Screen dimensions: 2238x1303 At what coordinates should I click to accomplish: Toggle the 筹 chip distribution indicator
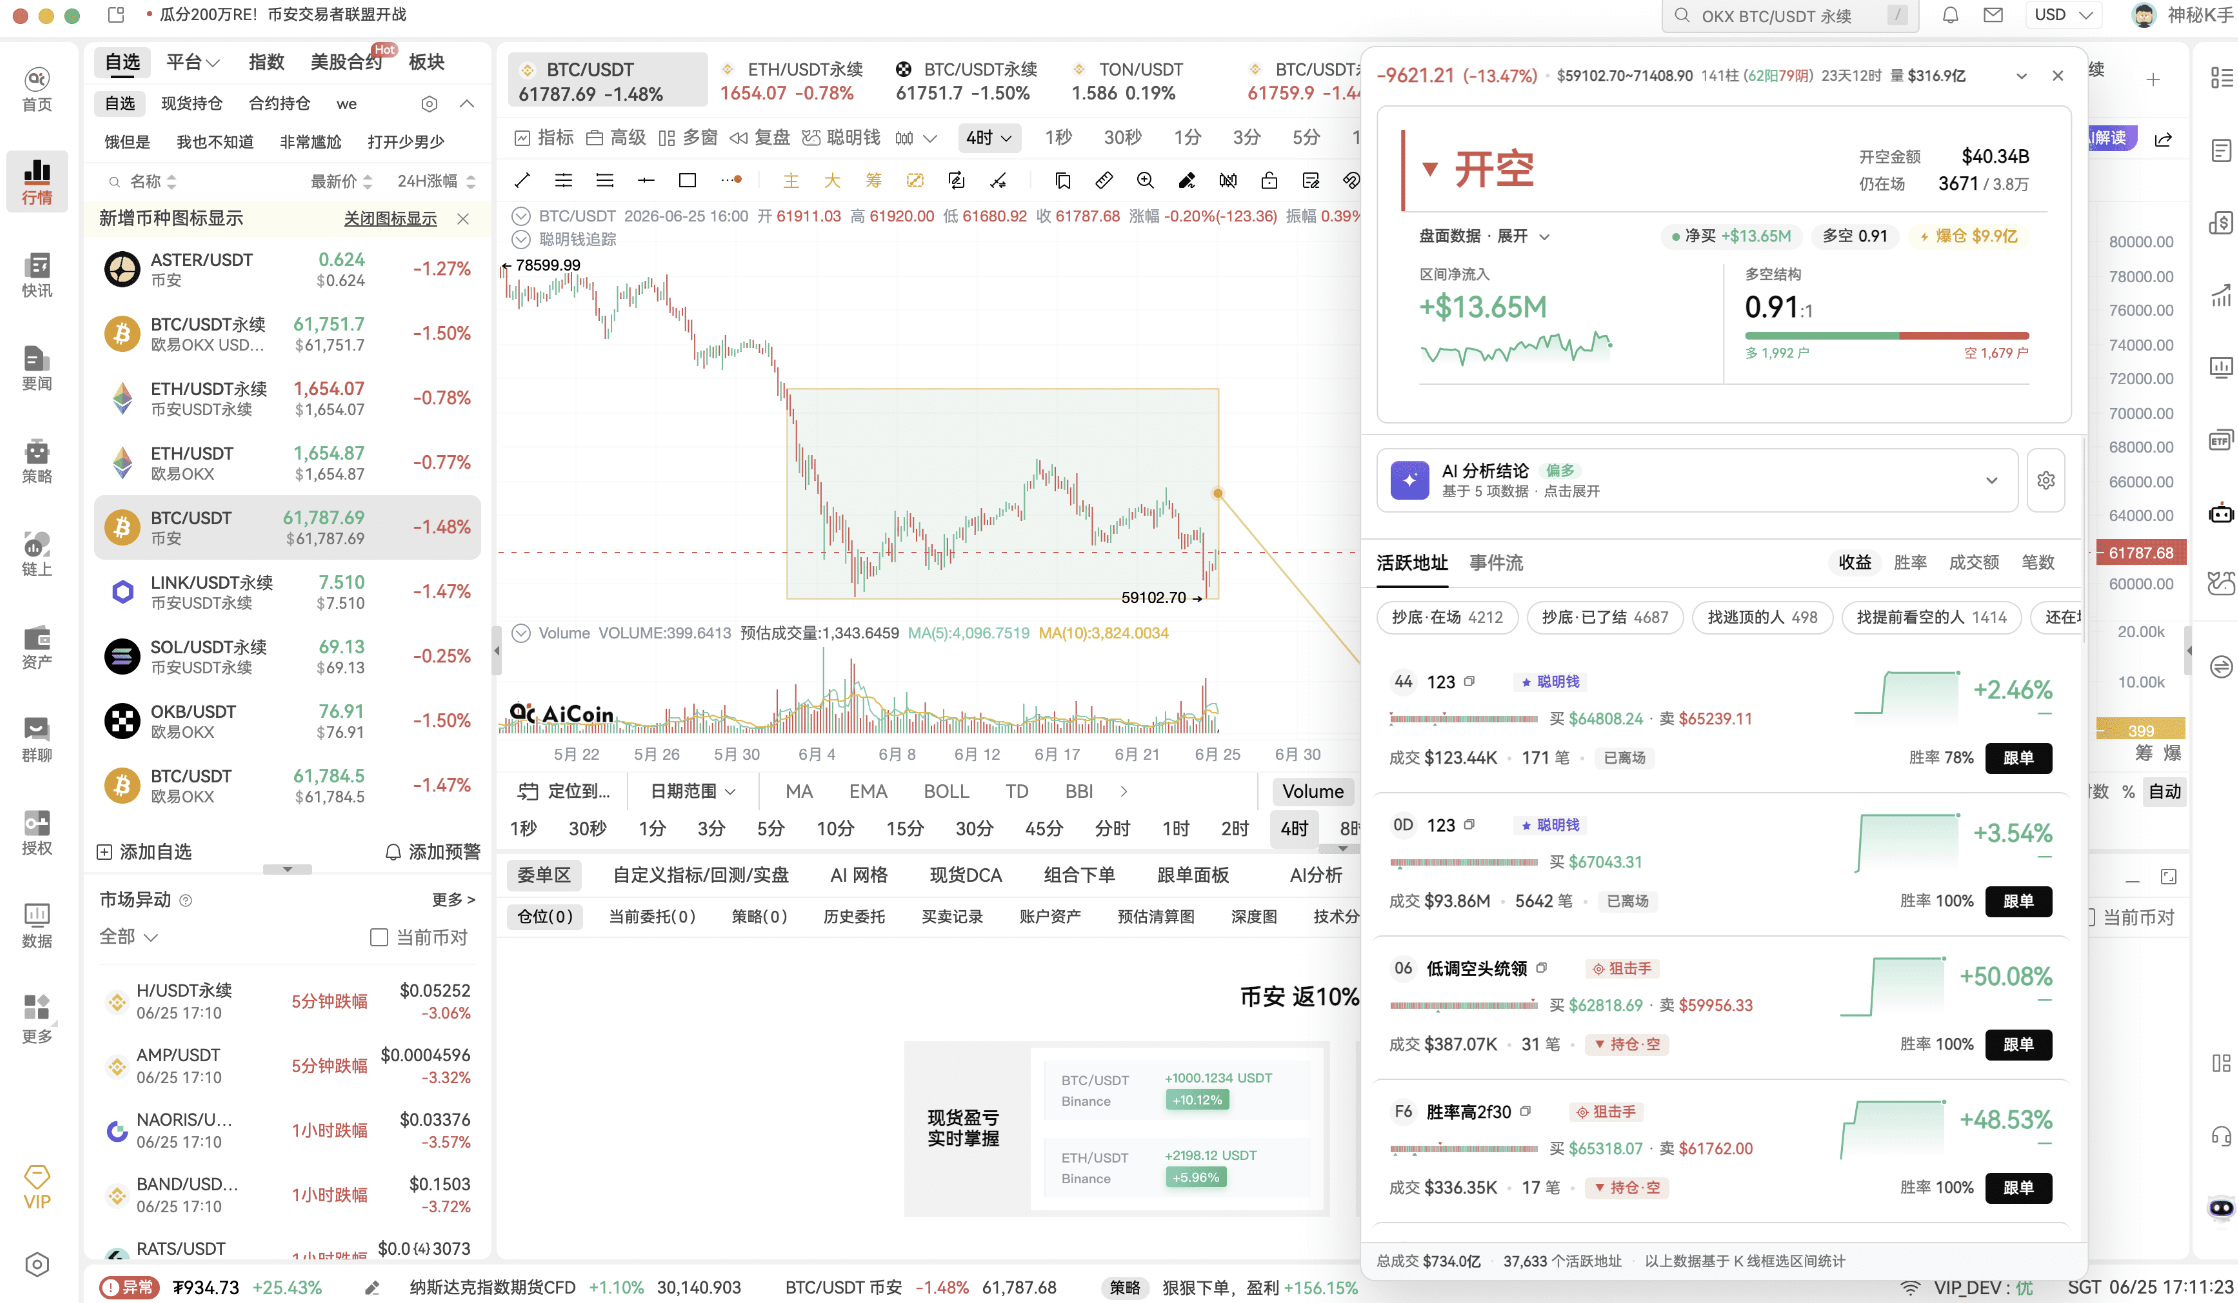873,180
